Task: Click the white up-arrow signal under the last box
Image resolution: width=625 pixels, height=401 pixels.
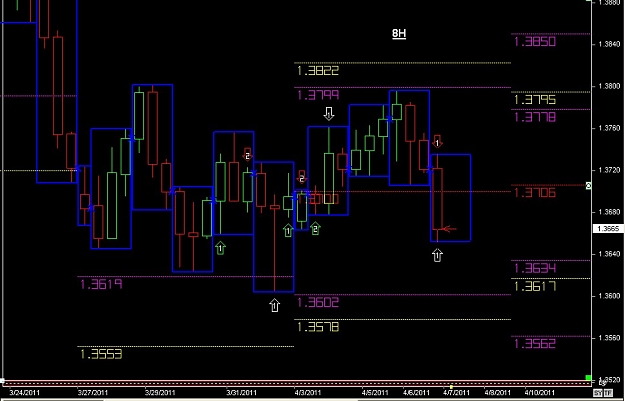Action: click(437, 256)
